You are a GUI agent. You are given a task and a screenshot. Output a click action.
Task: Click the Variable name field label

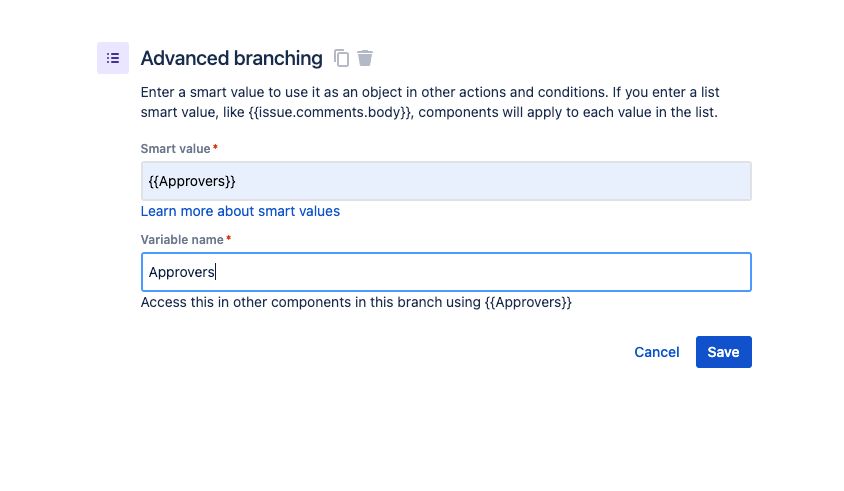point(182,240)
